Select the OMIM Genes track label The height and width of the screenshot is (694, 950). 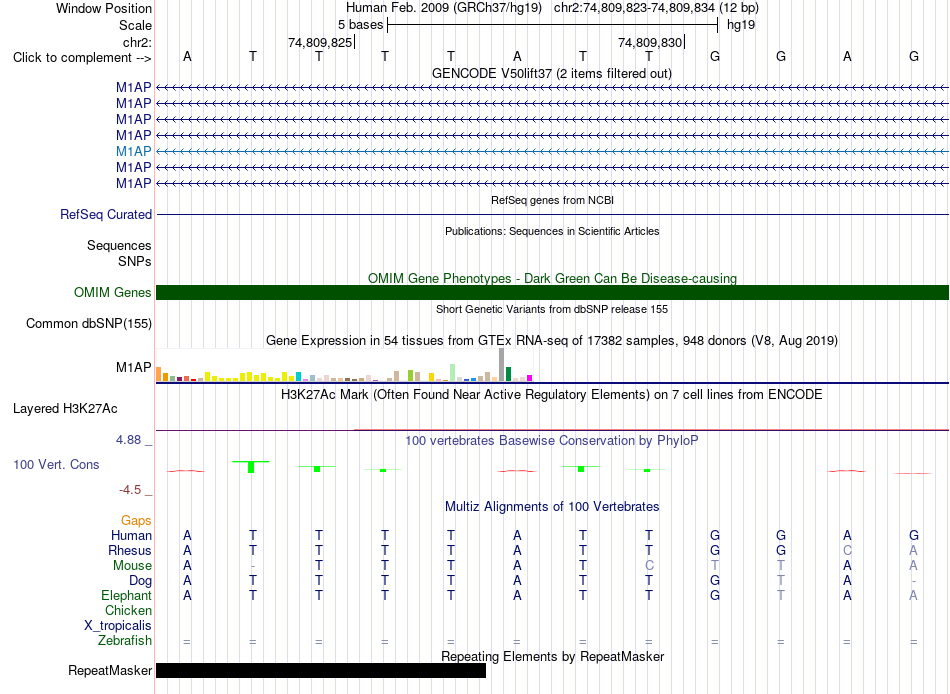[x=113, y=293]
